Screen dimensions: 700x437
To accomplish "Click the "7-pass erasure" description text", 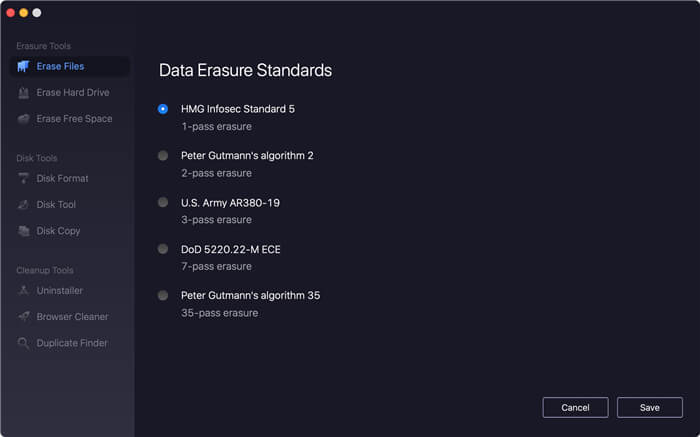I will (217, 266).
